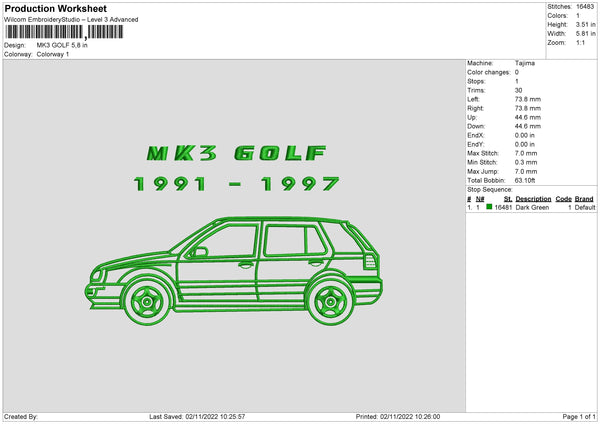Click the 'Default' brand entry

(x=585, y=207)
